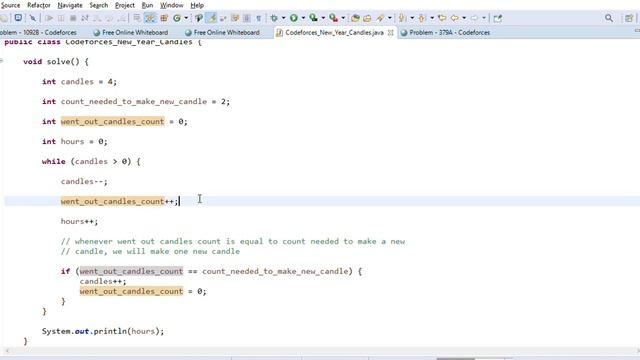Toggle Skip All Breakpoints icon
640x360 pixels.
33,18
